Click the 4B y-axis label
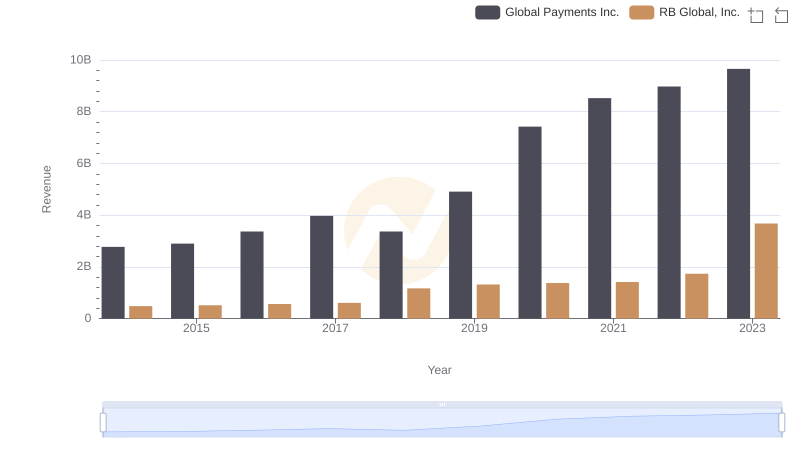800x461 pixels. tap(84, 215)
